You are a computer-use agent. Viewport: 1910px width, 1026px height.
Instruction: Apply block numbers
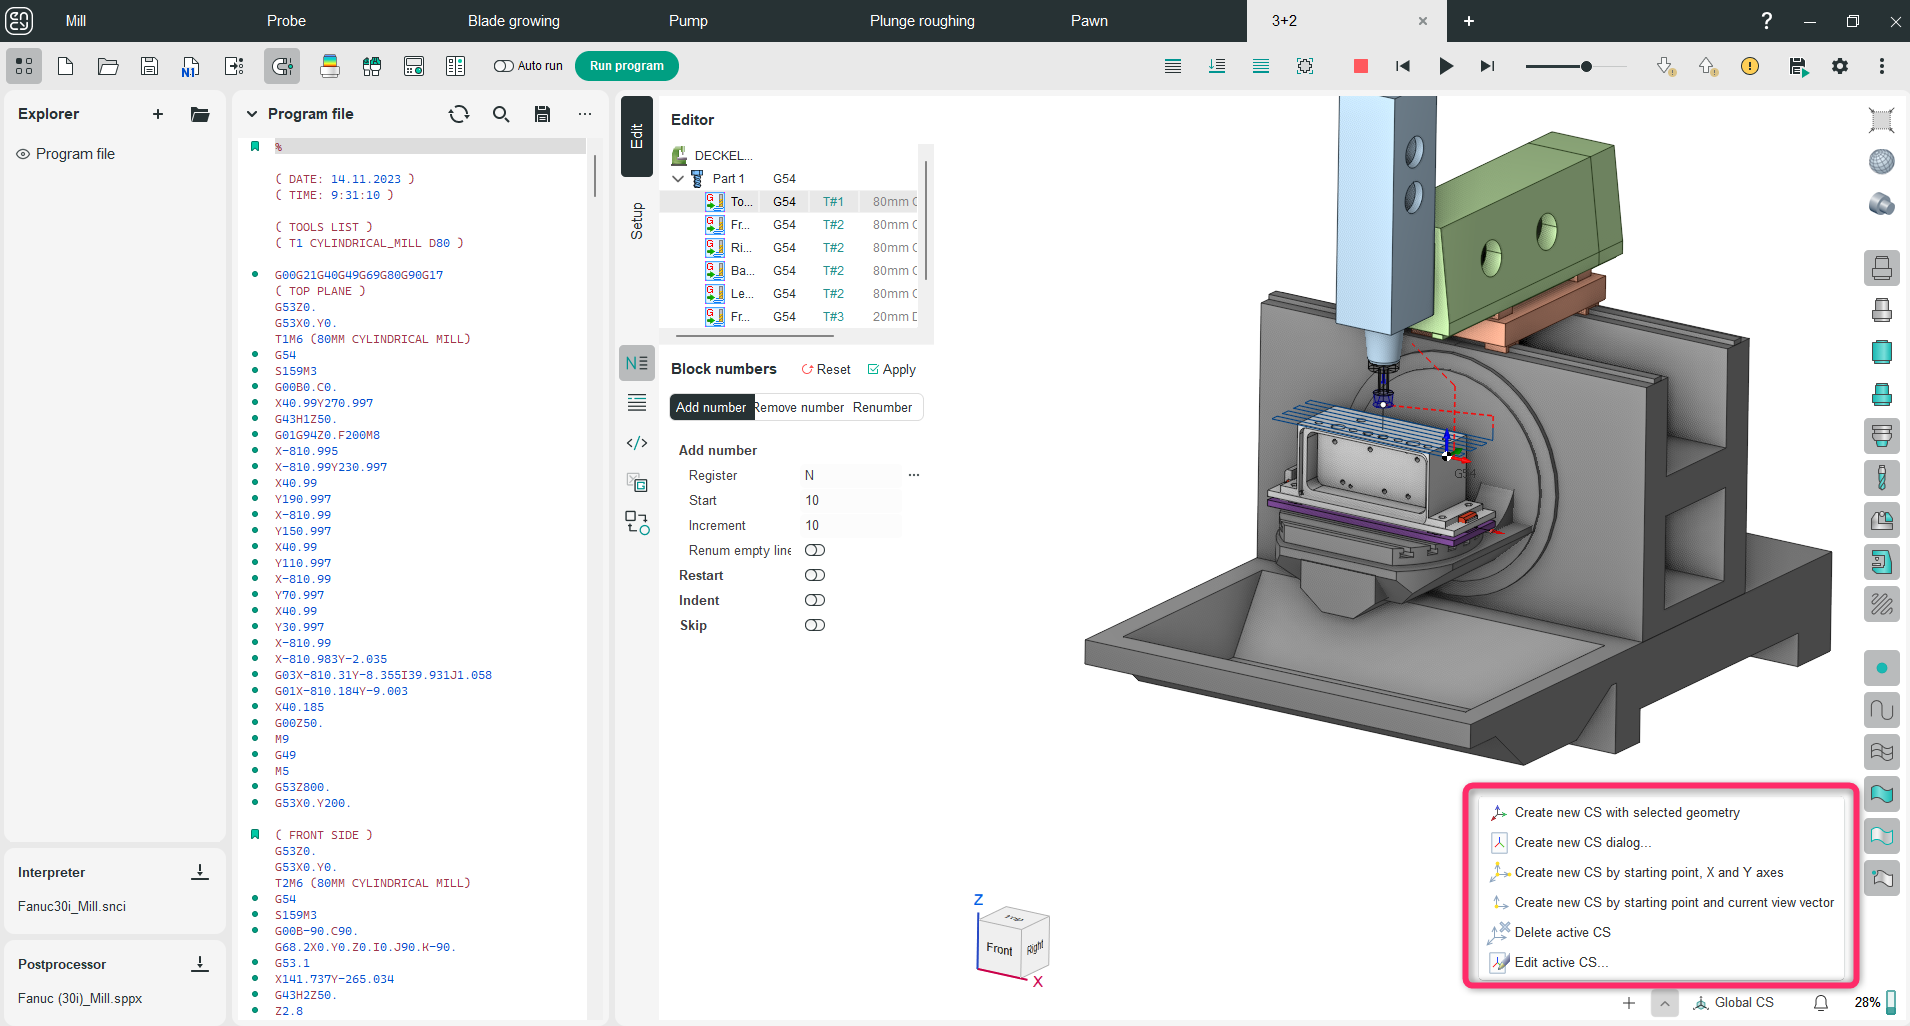[x=892, y=369]
